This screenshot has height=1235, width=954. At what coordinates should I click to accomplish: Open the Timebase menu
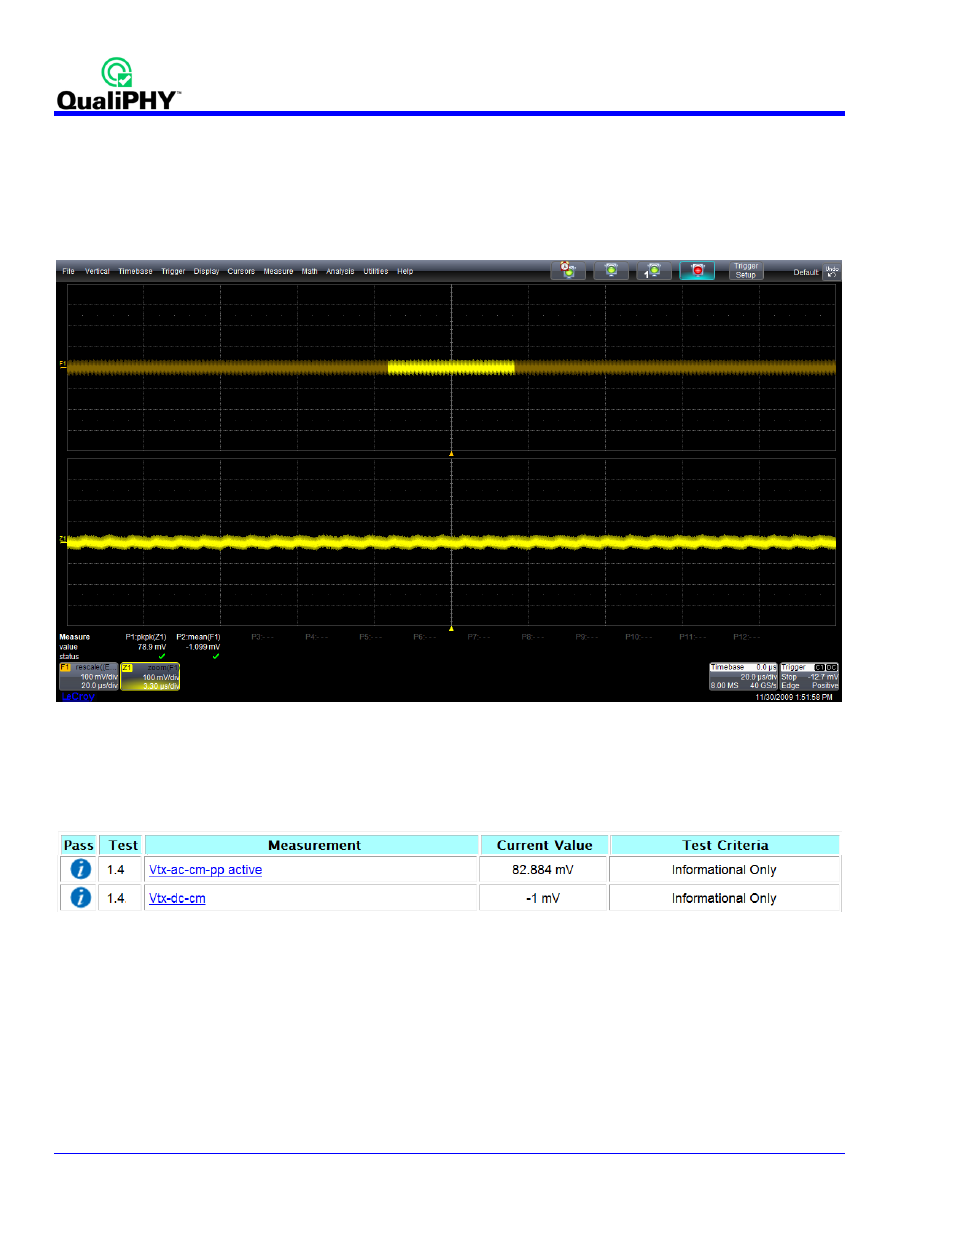coord(135,271)
